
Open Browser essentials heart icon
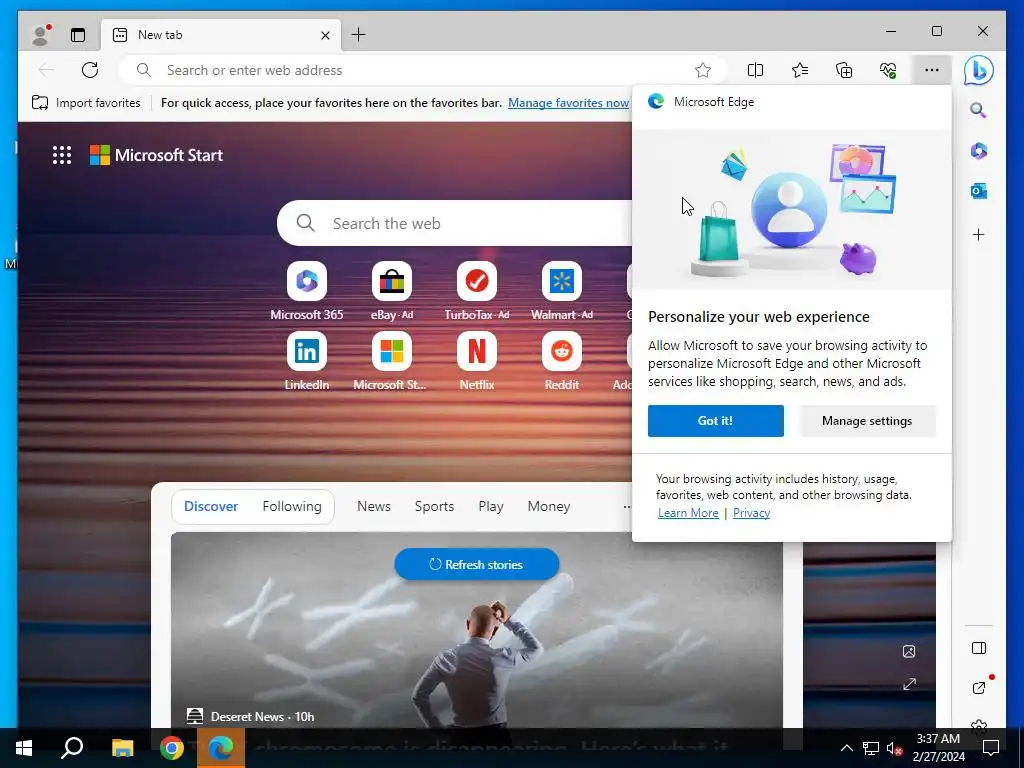[888, 70]
